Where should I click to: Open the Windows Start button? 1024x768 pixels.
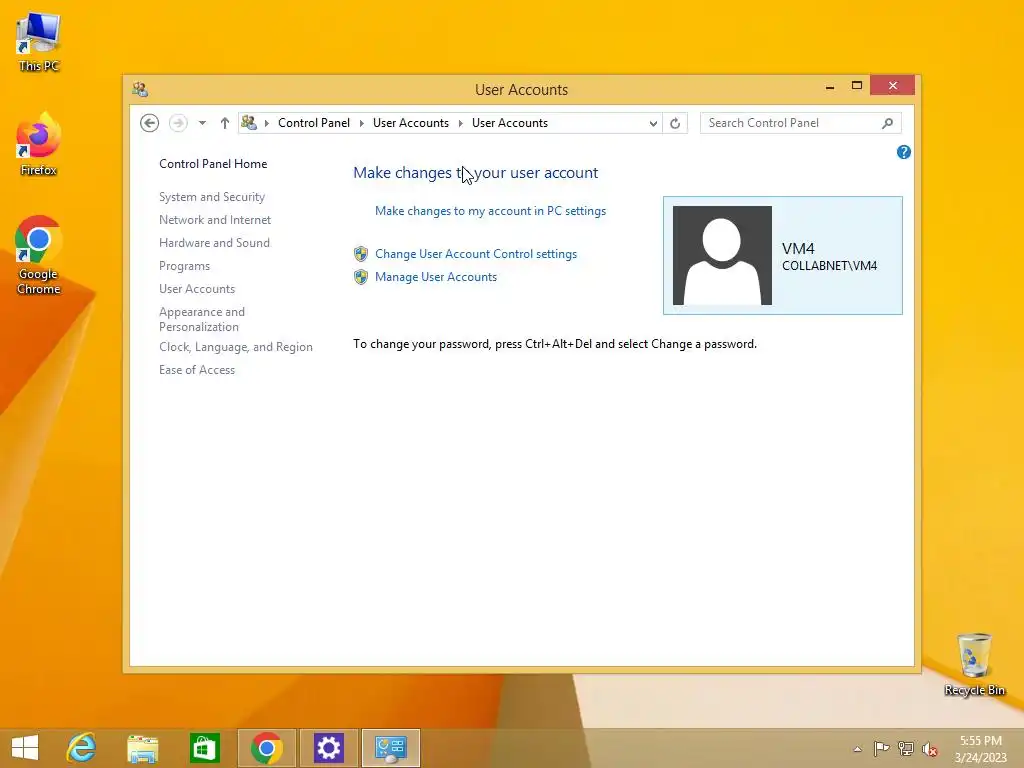click(x=25, y=748)
